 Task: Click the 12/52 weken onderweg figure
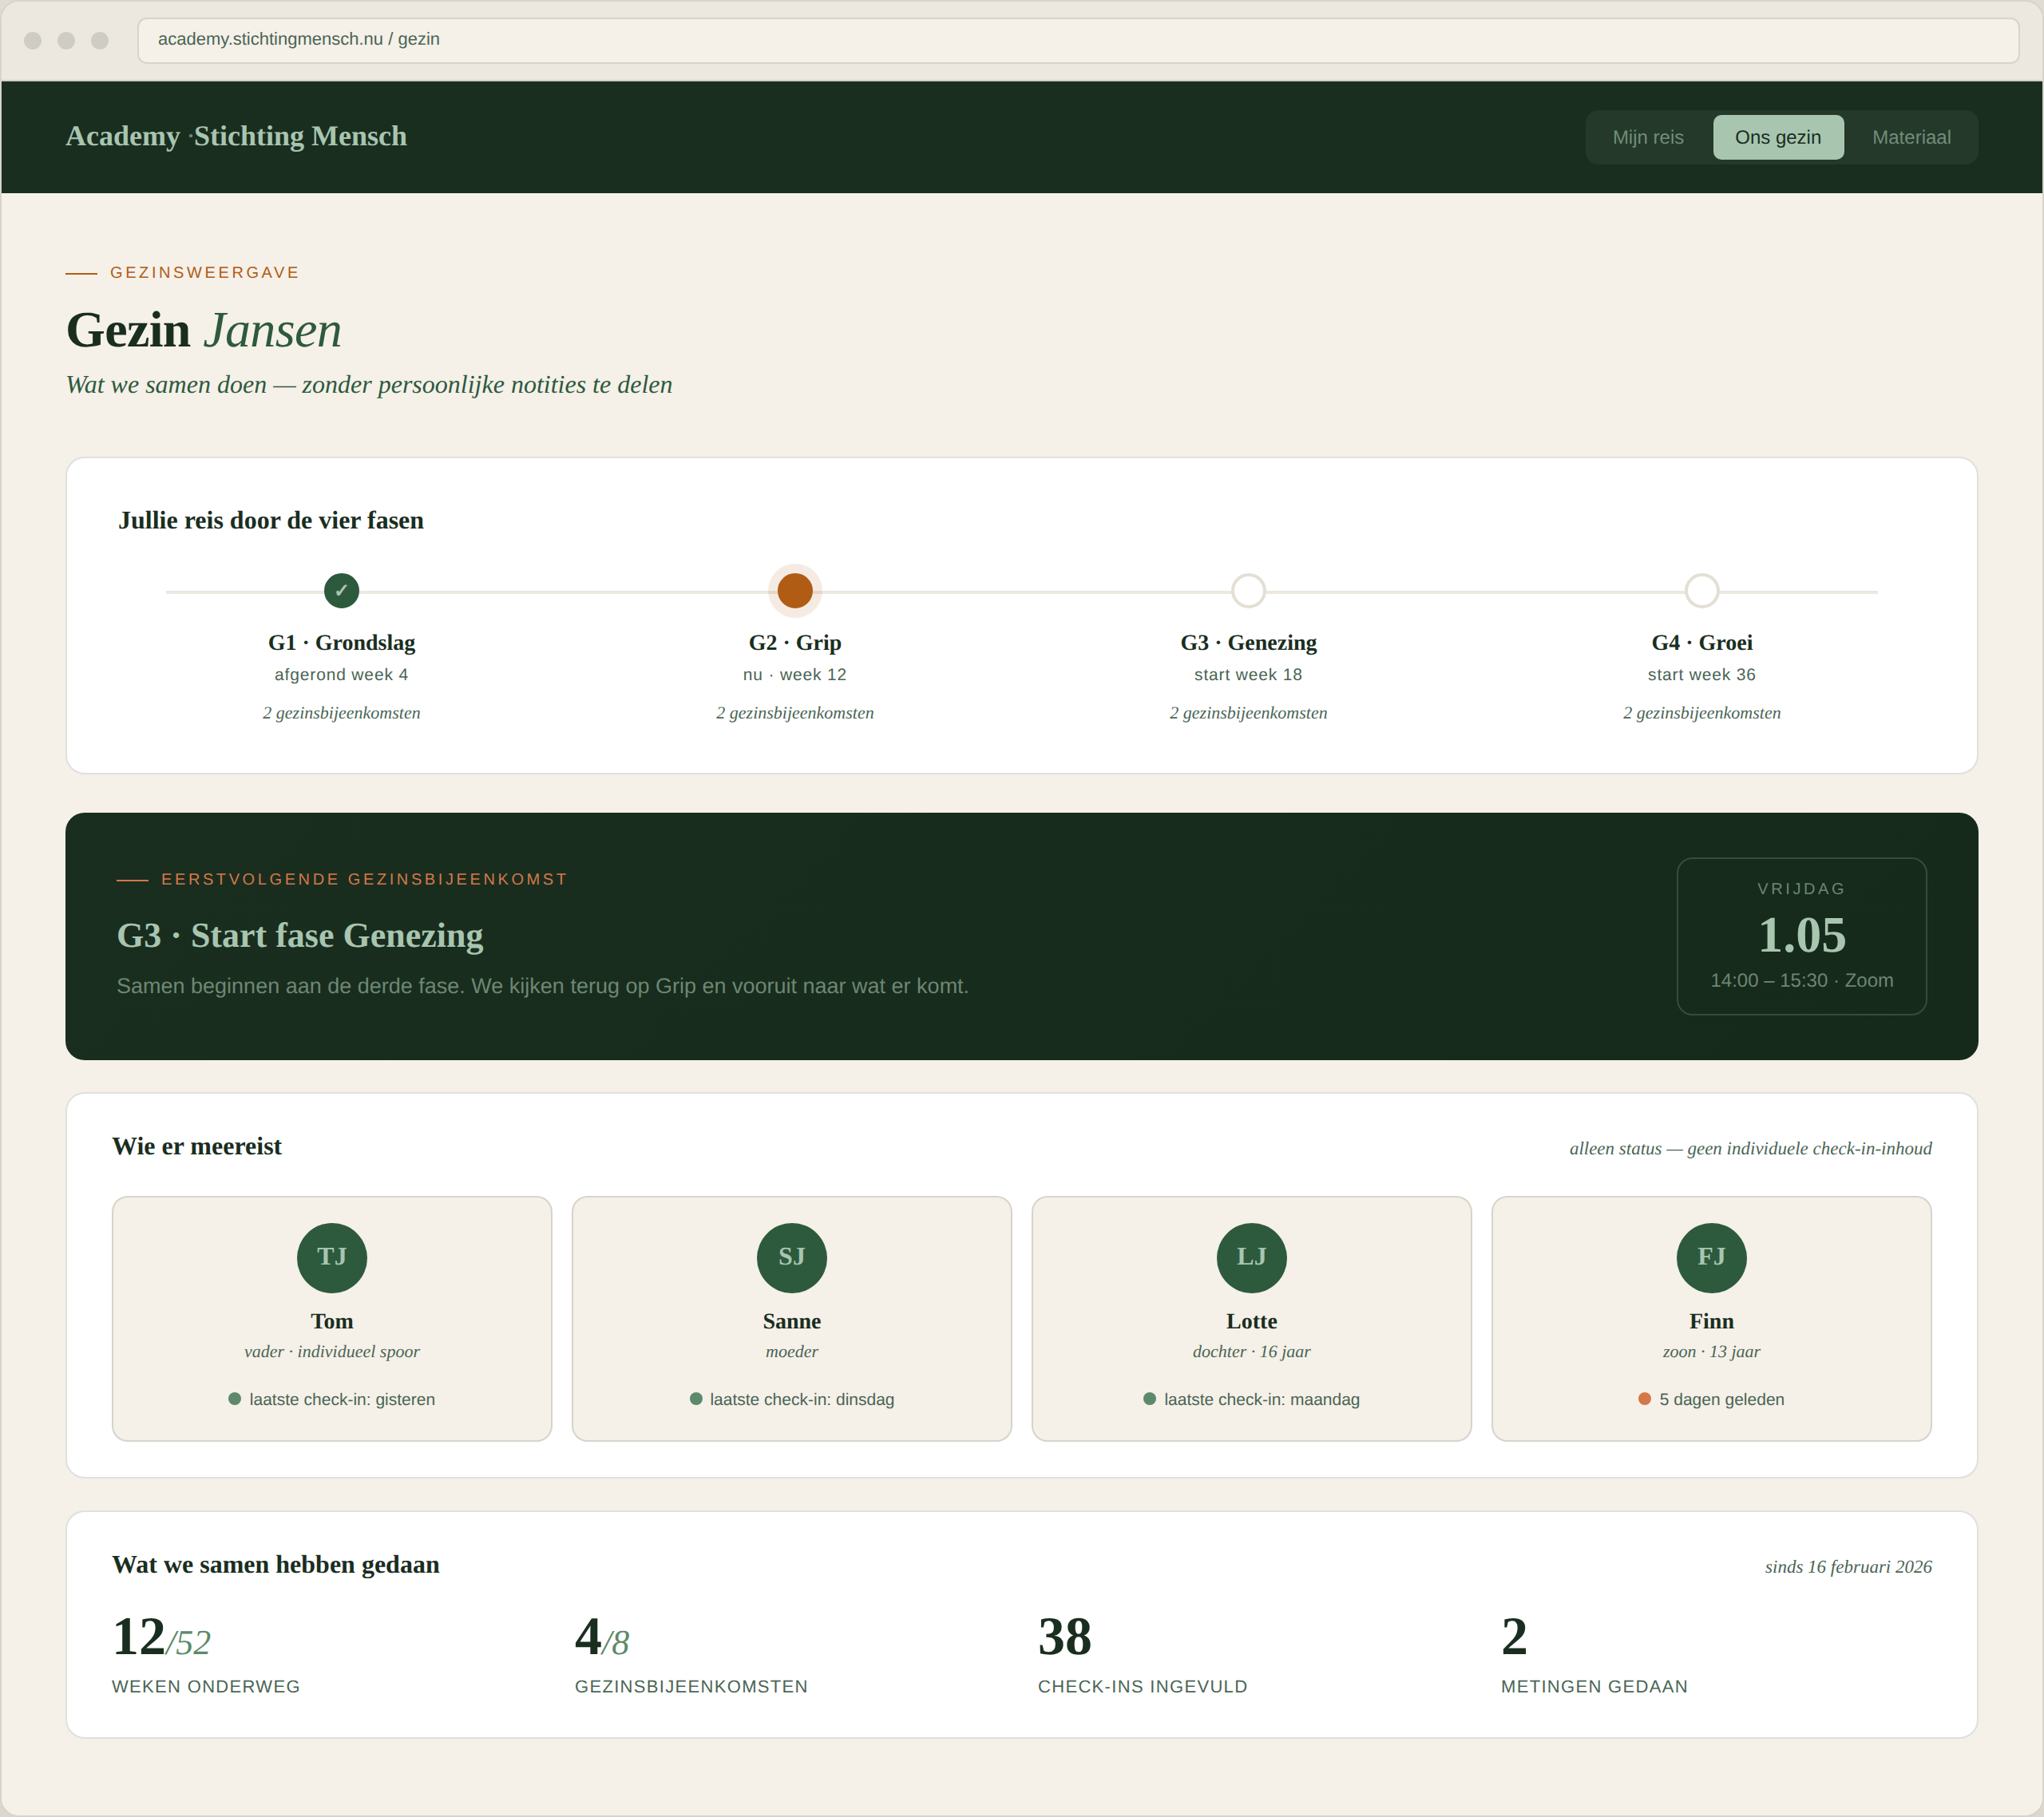tap(162, 1637)
